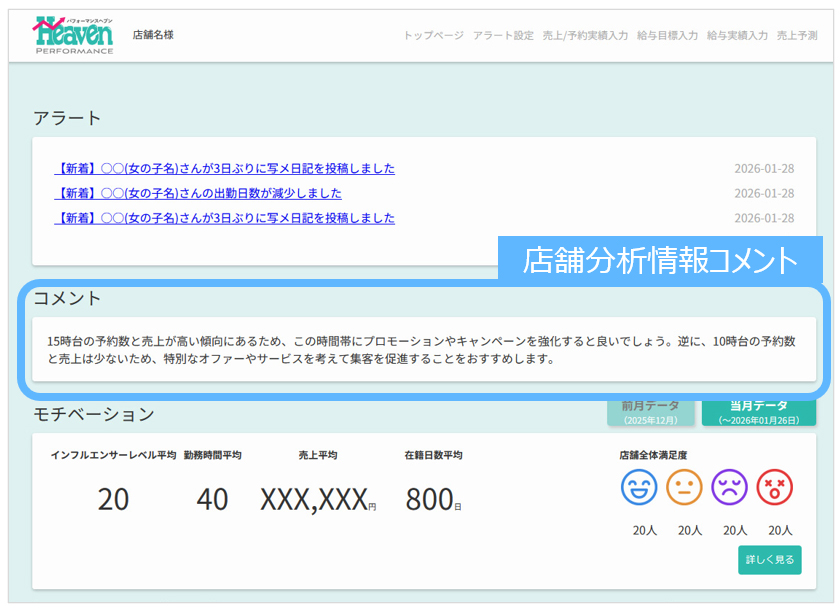This screenshot has height=609, width=840.
Task: Open 給与実績入力 in the header menu
Action: pyautogui.click(x=737, y=35)
